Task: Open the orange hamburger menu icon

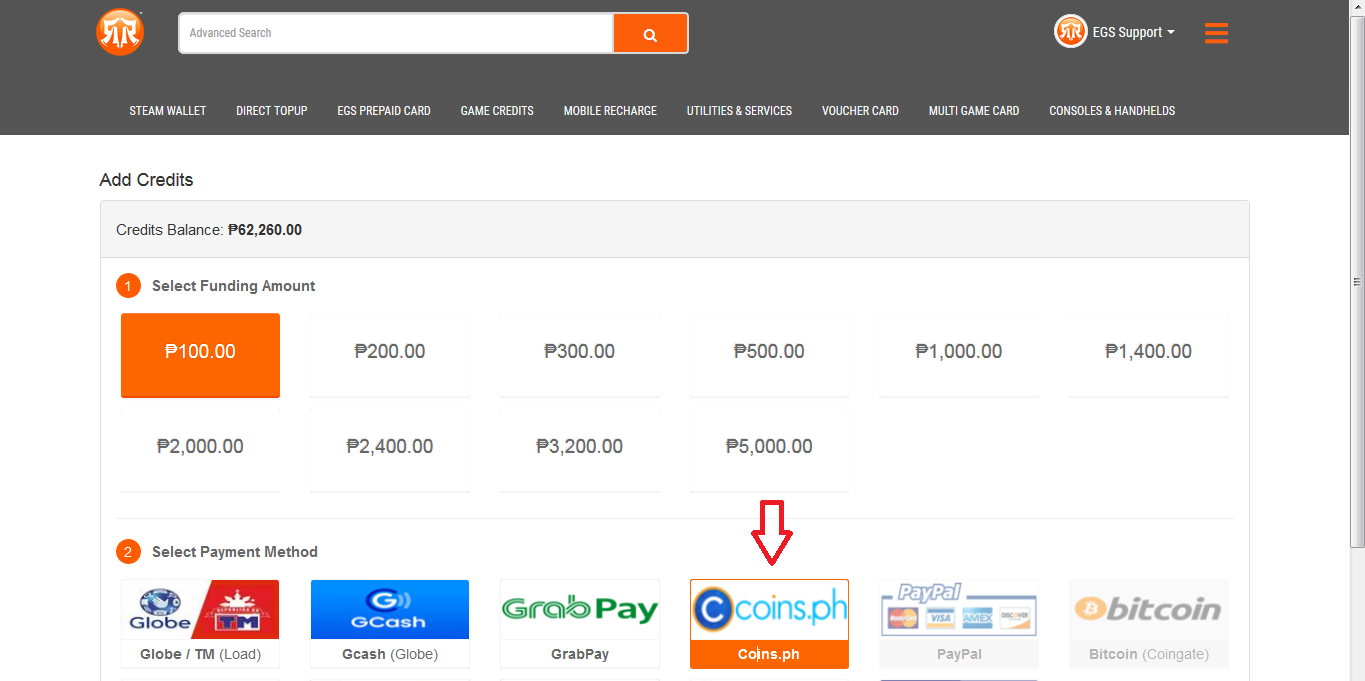Action: (1216, 33)
